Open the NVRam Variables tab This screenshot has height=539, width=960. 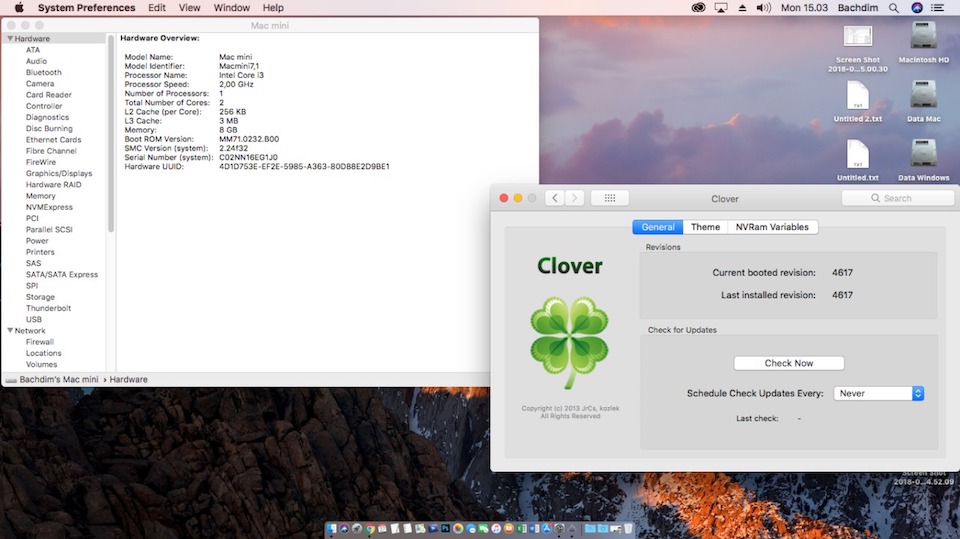pos(772,227)
